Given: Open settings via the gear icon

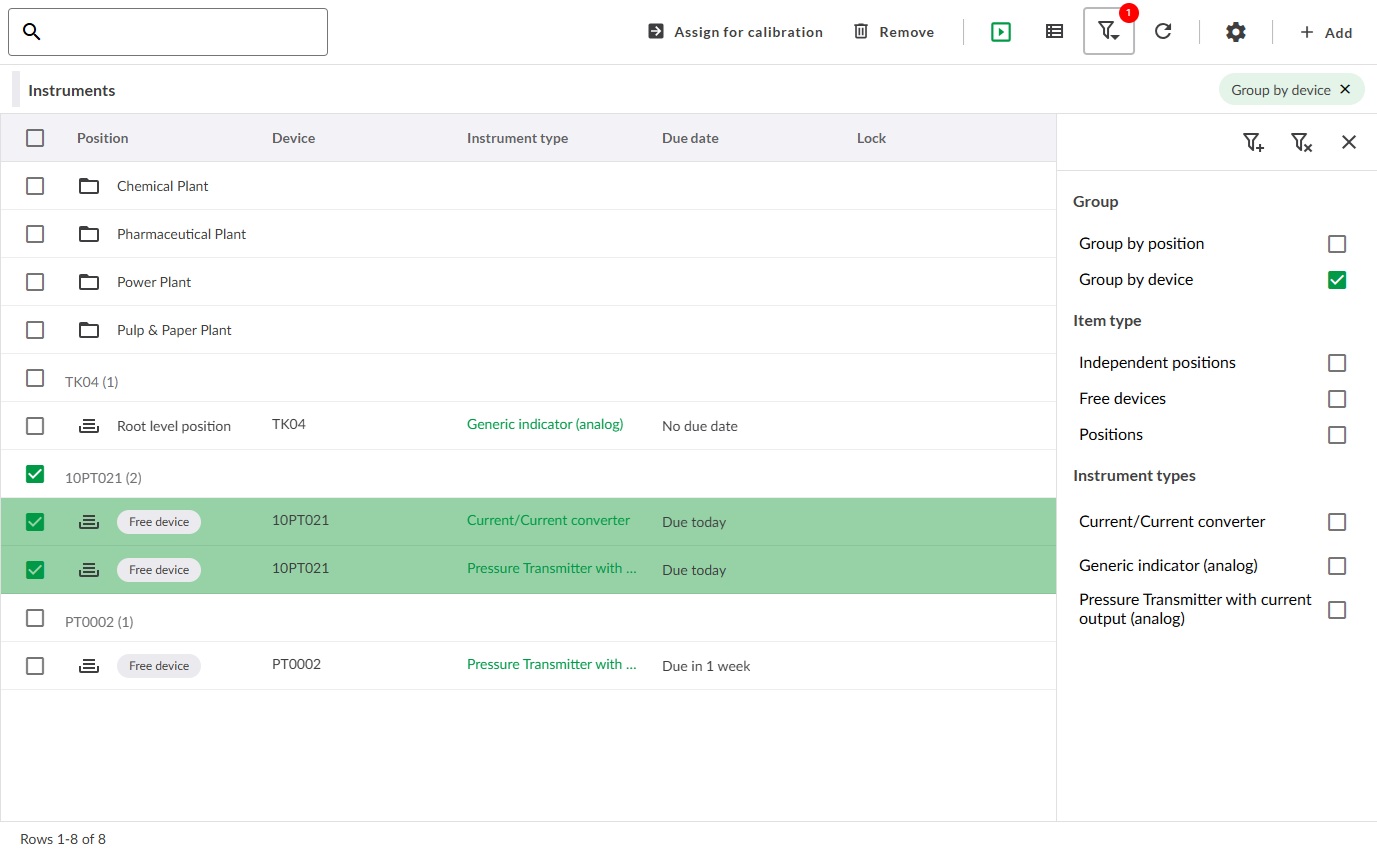Looking at the screenshot, I should point(1236,32).
